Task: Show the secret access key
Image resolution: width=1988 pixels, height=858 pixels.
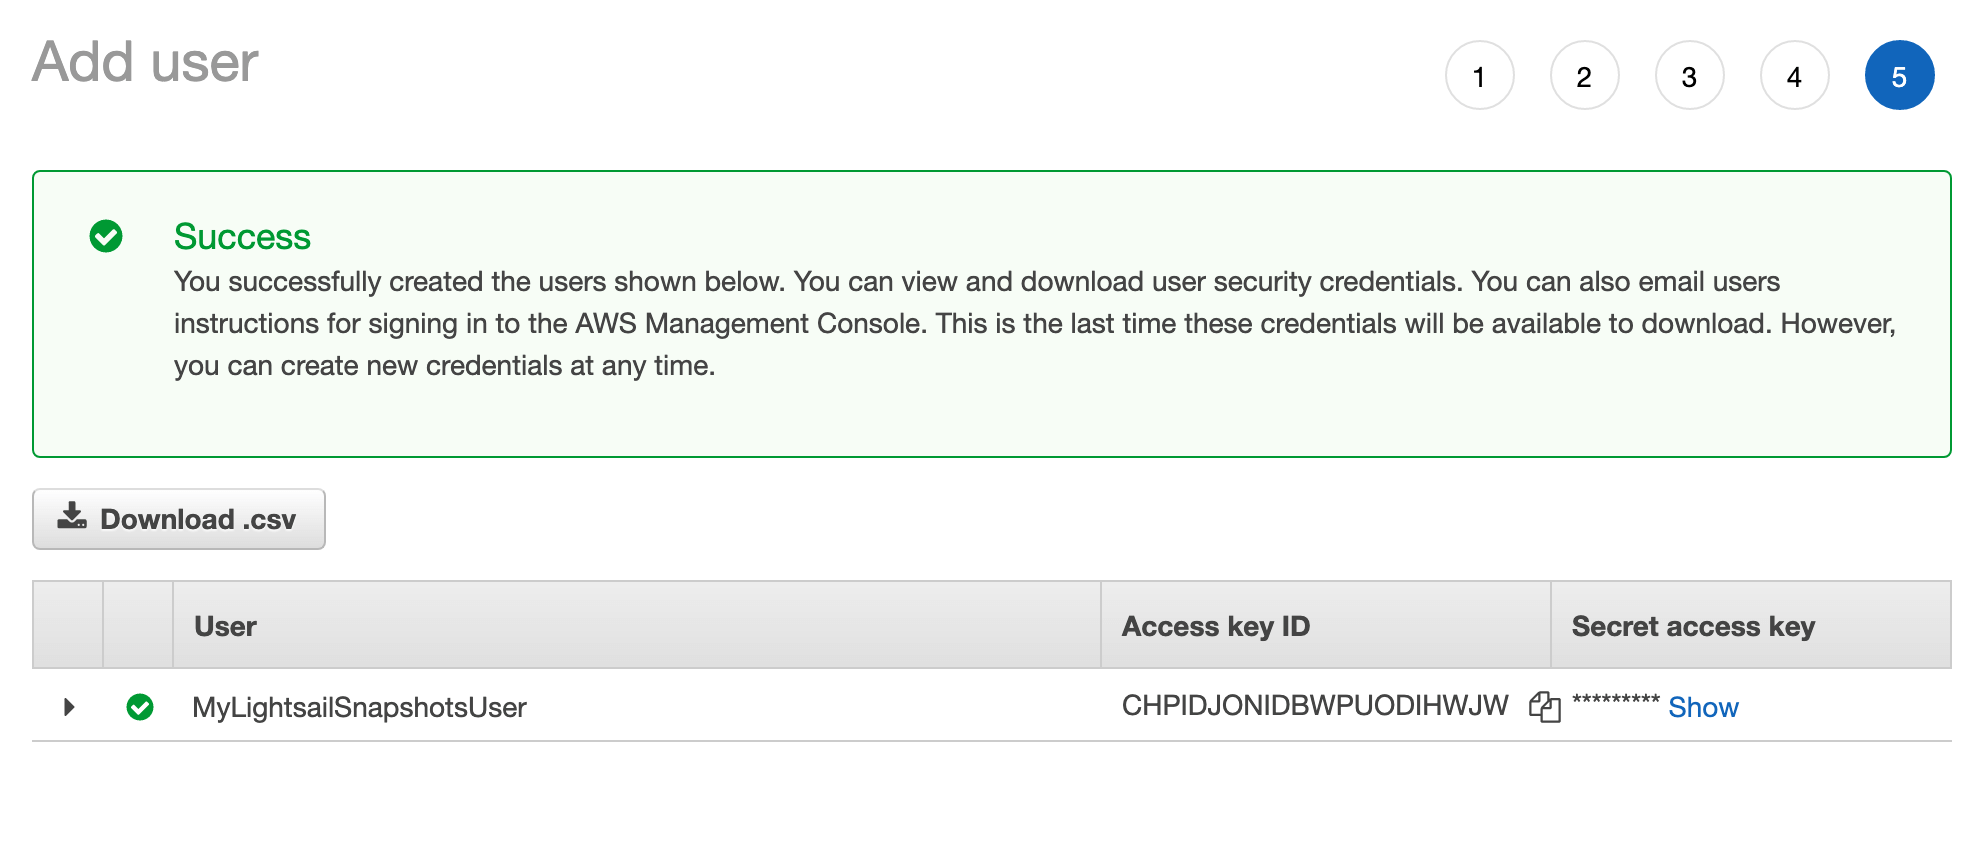Action: (x=1703, y=707)
